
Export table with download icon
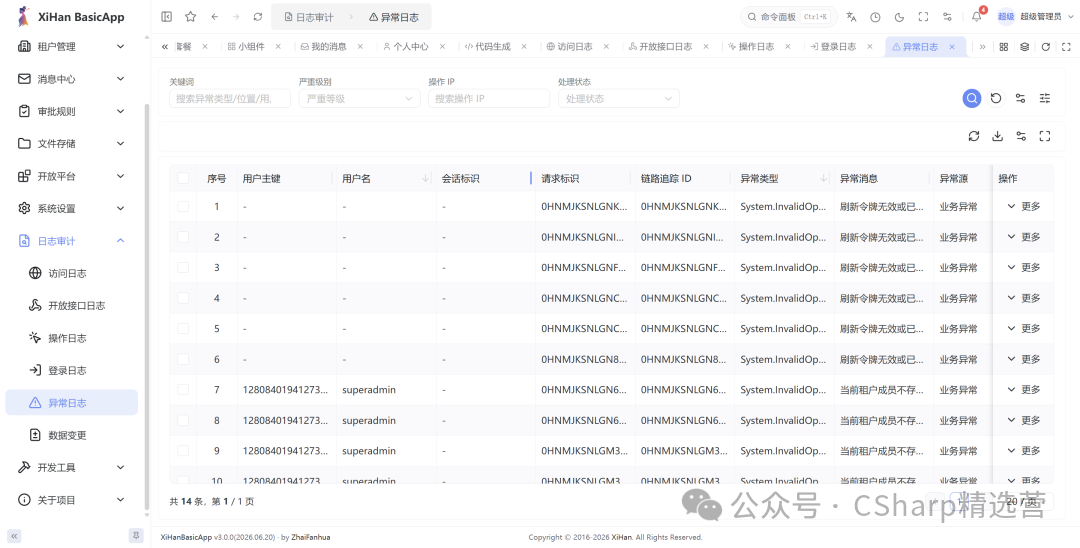click(x=997, y=136)
